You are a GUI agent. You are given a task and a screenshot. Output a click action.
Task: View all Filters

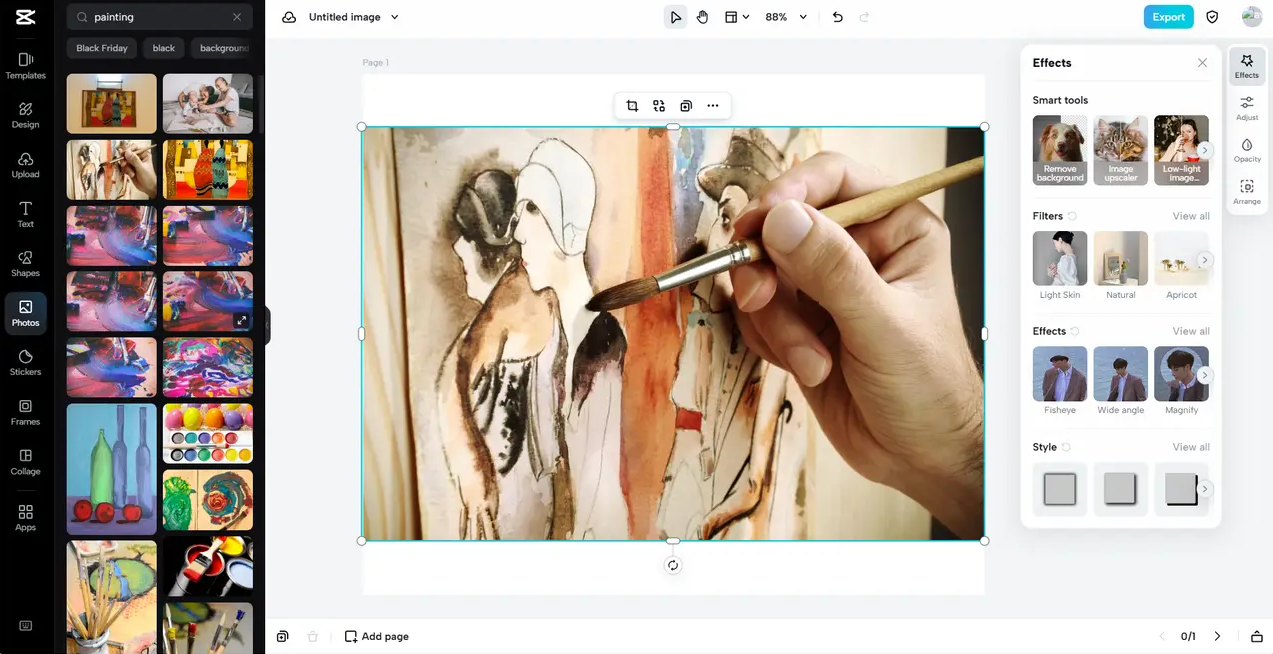tap(1191, 216)
